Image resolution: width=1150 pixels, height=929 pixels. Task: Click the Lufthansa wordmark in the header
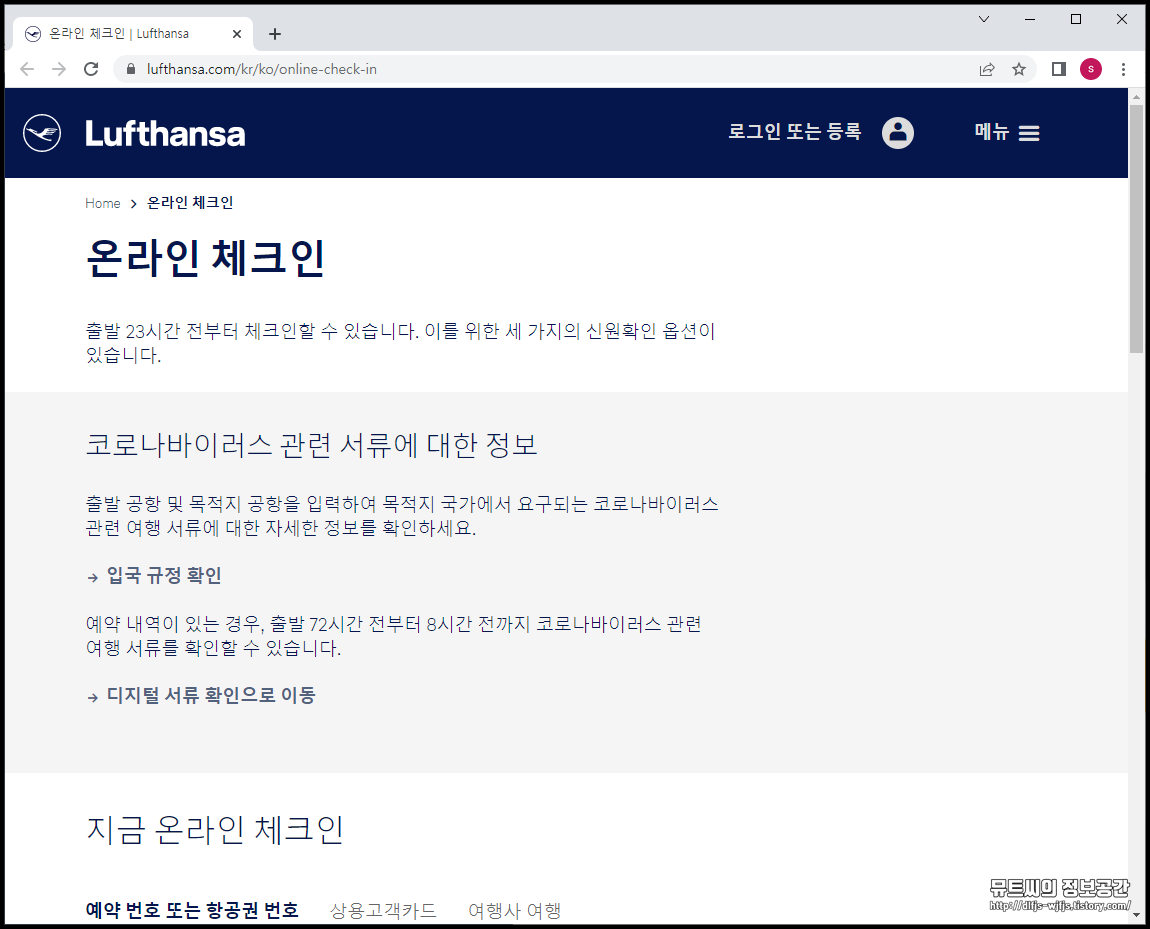tap(165, 133)
